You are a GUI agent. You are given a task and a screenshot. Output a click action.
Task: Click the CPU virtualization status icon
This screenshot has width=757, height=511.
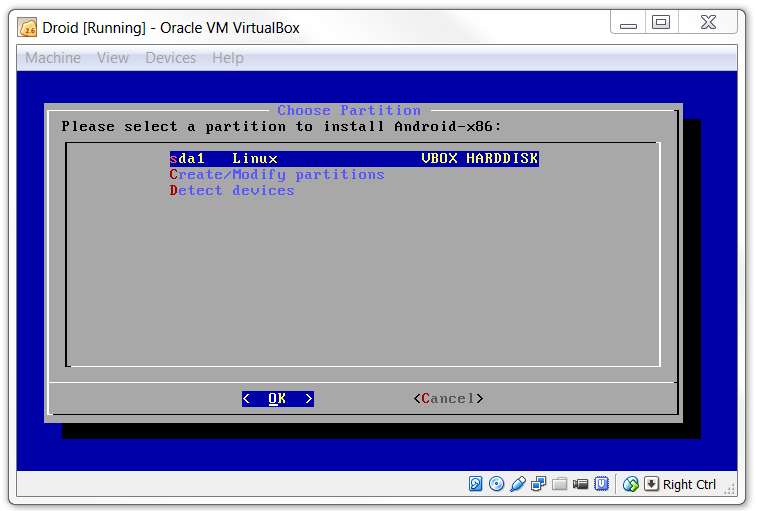(x=602, y=483)
